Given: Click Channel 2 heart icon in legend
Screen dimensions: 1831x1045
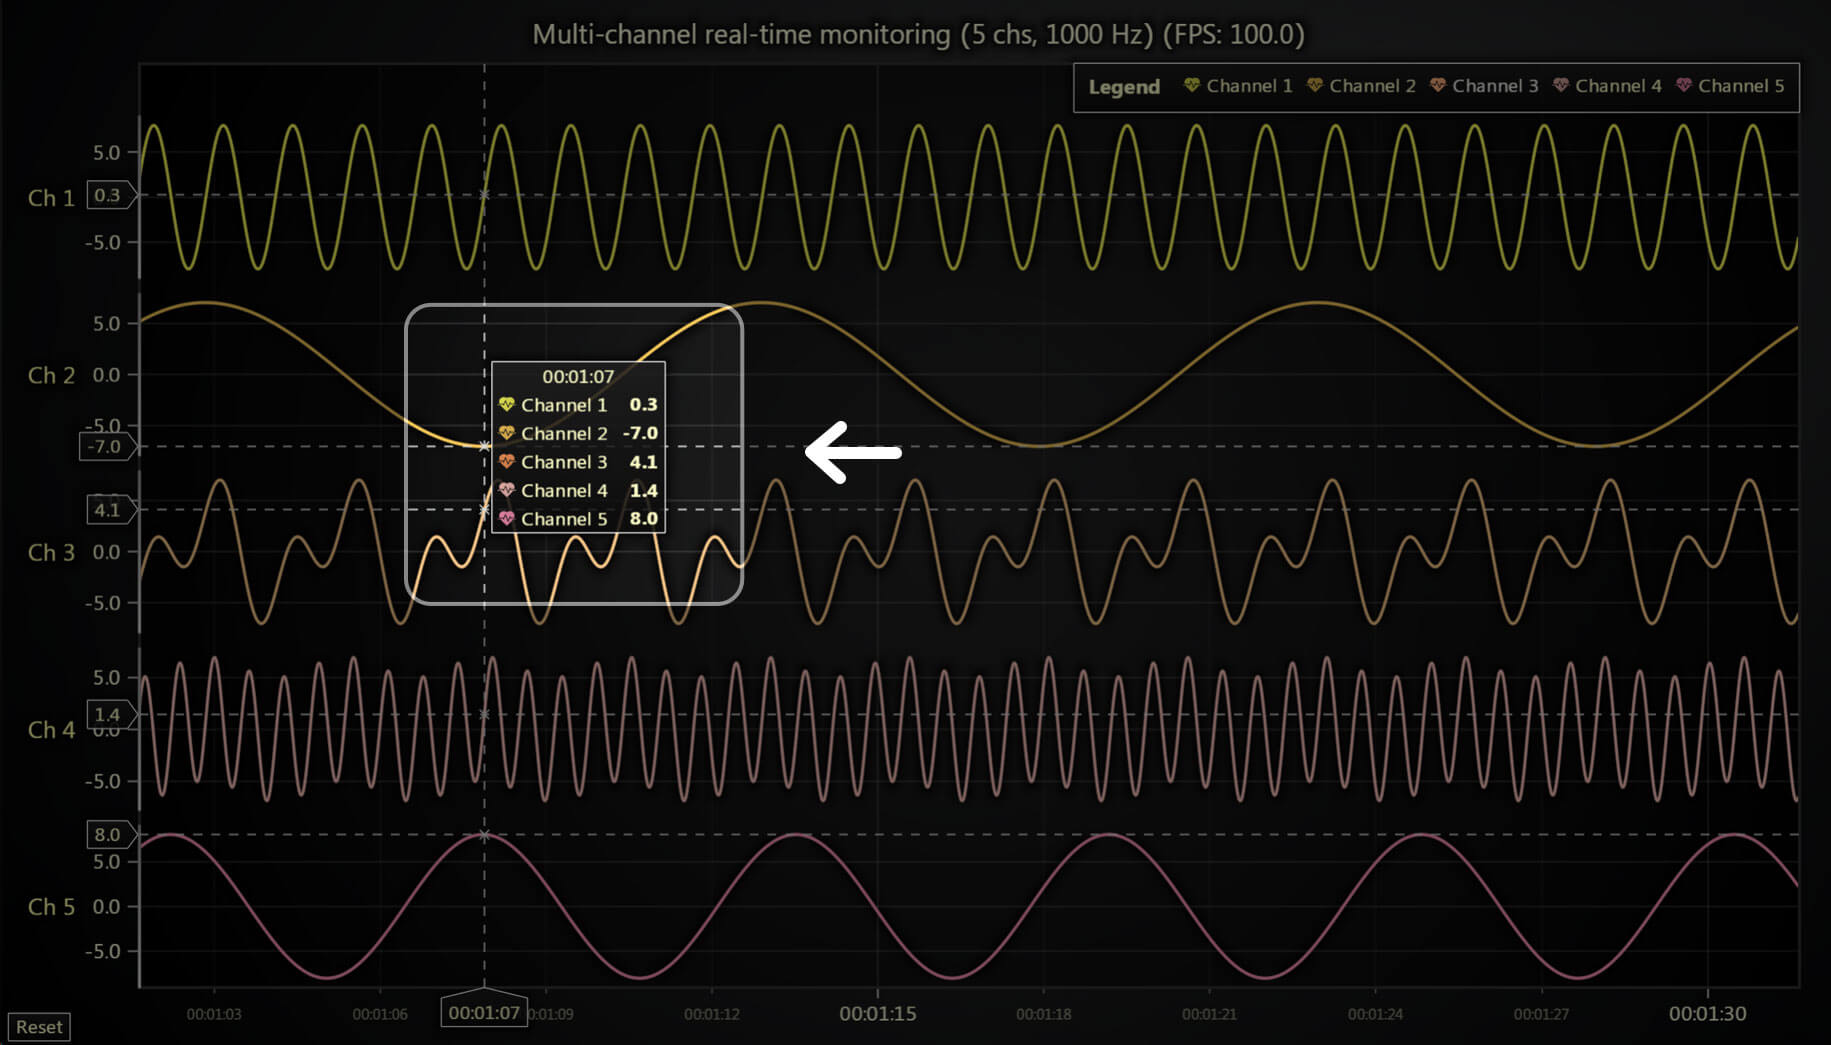Looking at the screenshot, I should click(1314, 86).
